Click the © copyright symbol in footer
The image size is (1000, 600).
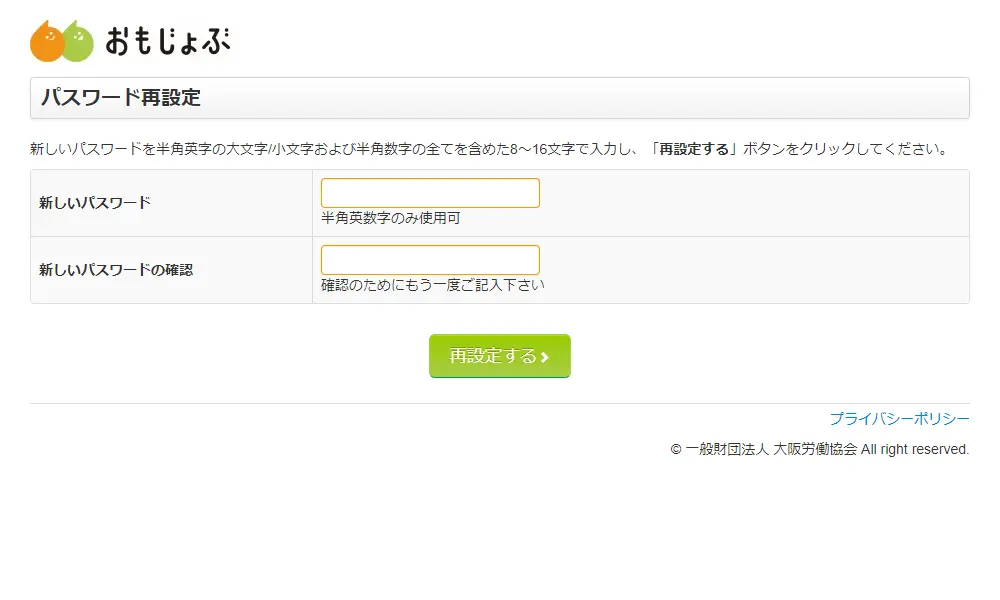[676, 450]
